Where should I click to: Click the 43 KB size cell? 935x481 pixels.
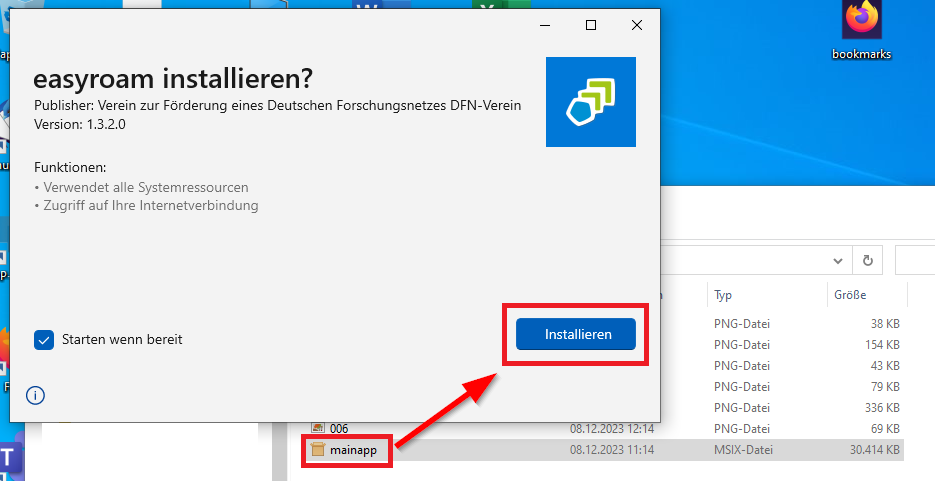click(x=885, y=366)
